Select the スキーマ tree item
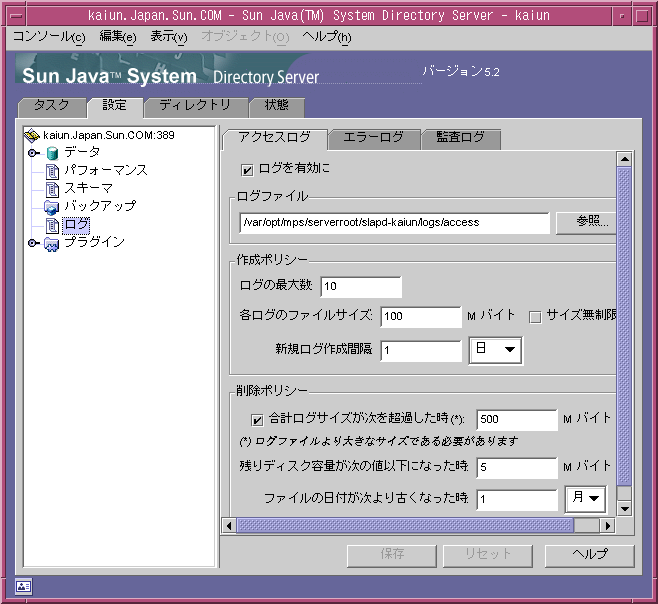 pos(89,188)
